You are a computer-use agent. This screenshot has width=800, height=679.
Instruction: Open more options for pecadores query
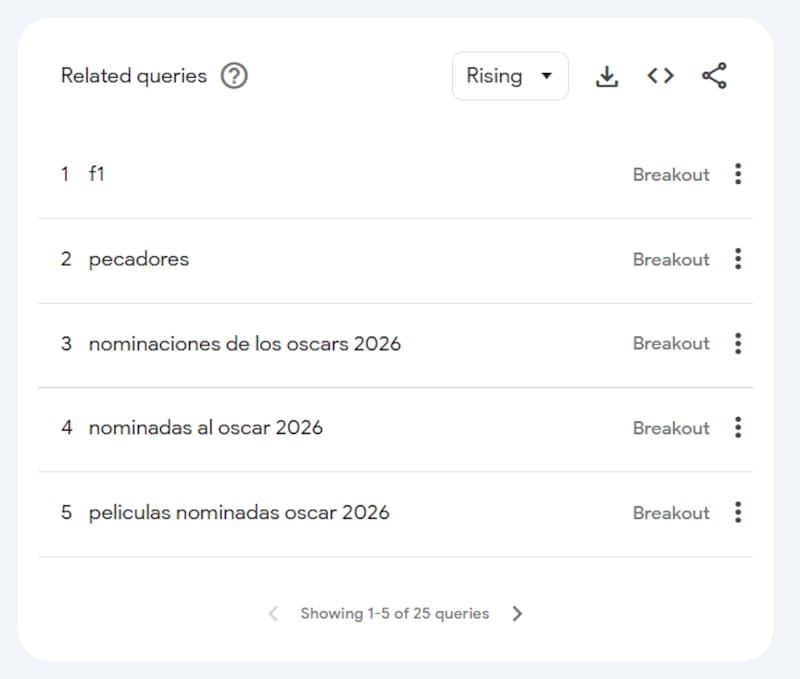pyautogui.click(x=738, y=259)
